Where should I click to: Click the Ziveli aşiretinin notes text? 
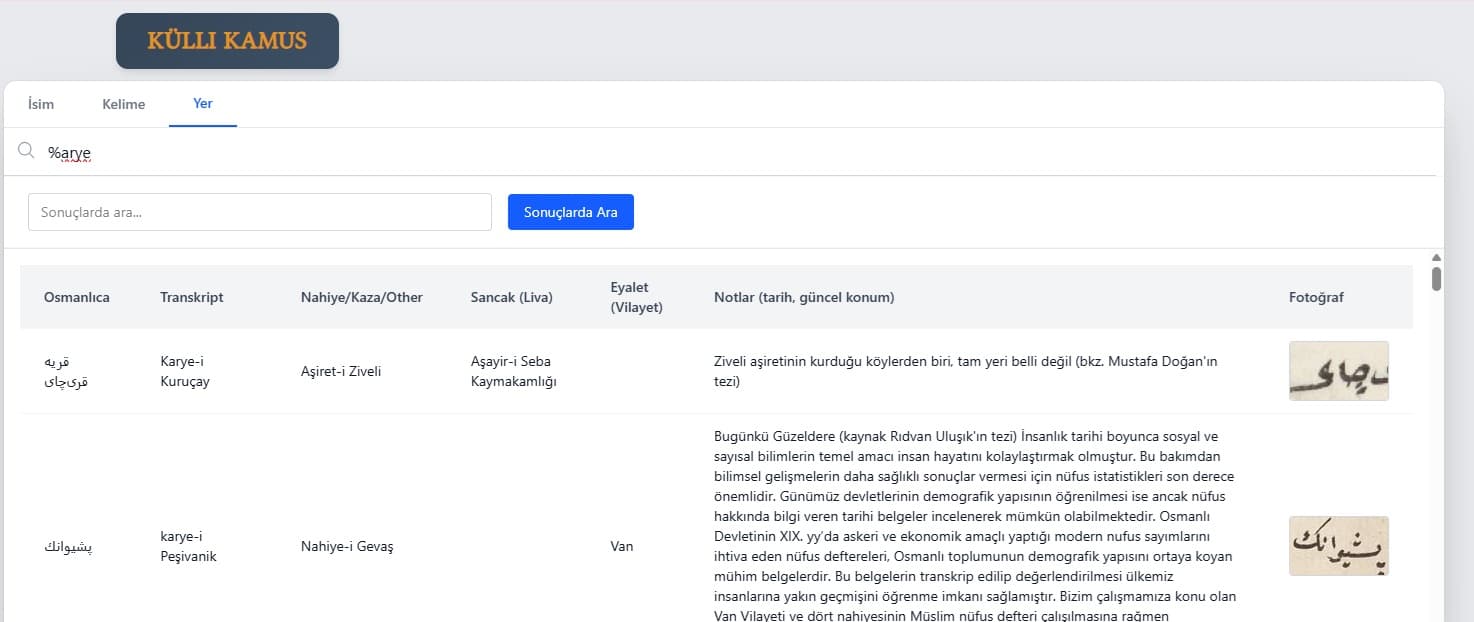(966, 371)
